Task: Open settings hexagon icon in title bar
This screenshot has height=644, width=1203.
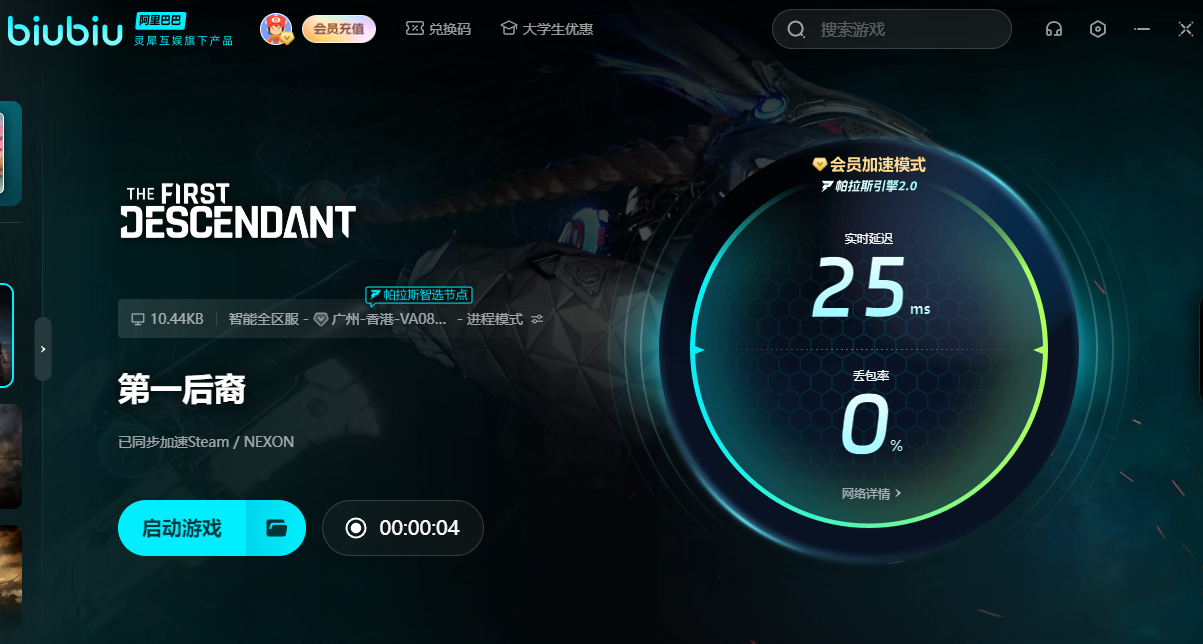Action: coord(1098,29)
